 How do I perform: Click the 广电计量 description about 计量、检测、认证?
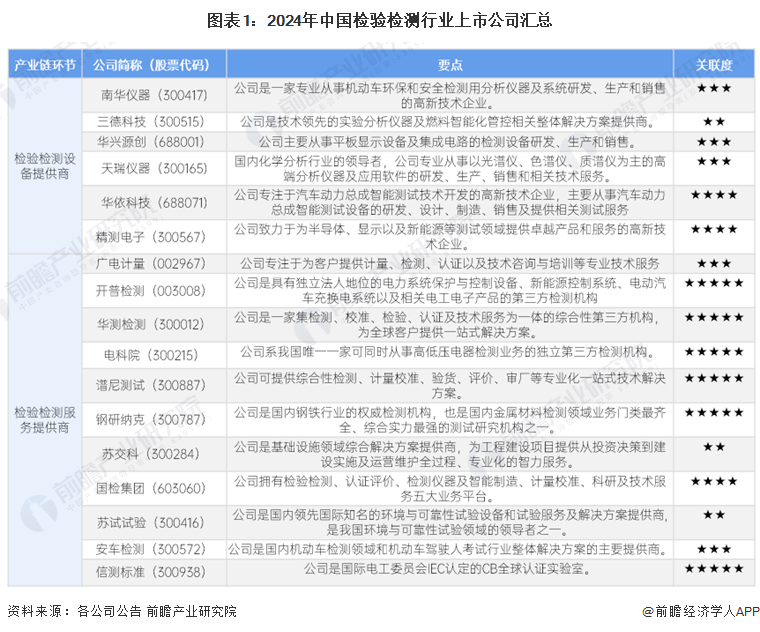coord(450,264)
